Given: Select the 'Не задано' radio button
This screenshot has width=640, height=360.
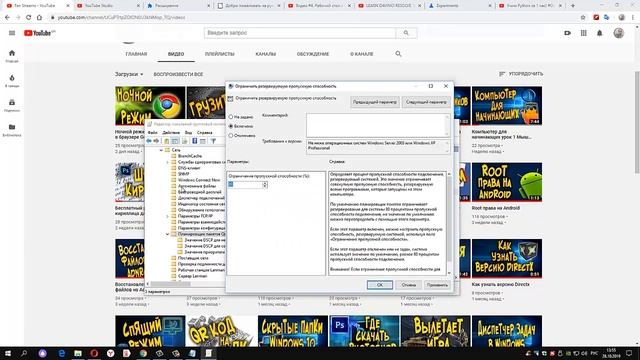Looking at the screenshot, I should click(x=231, y=117).
